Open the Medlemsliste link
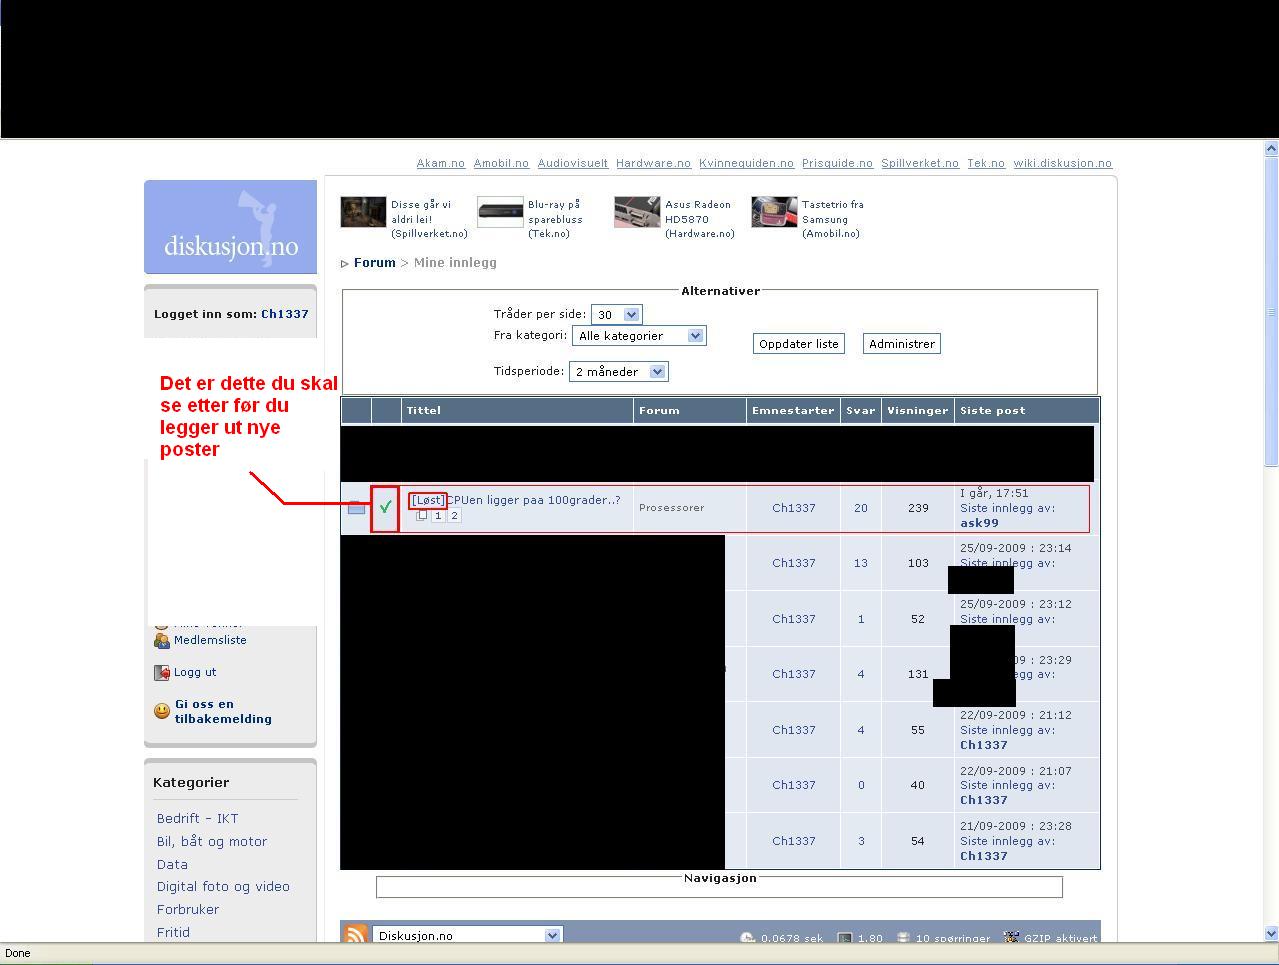 pos(210,640)
